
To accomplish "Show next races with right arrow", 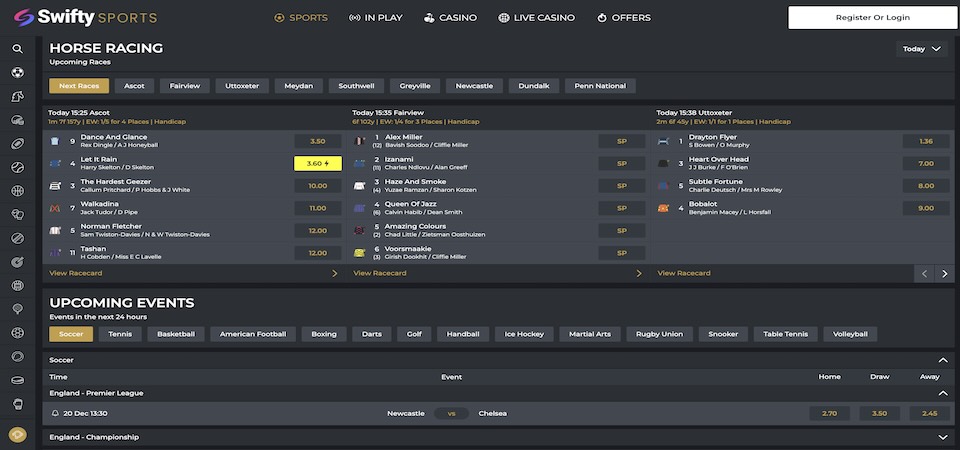I will 945,274.
